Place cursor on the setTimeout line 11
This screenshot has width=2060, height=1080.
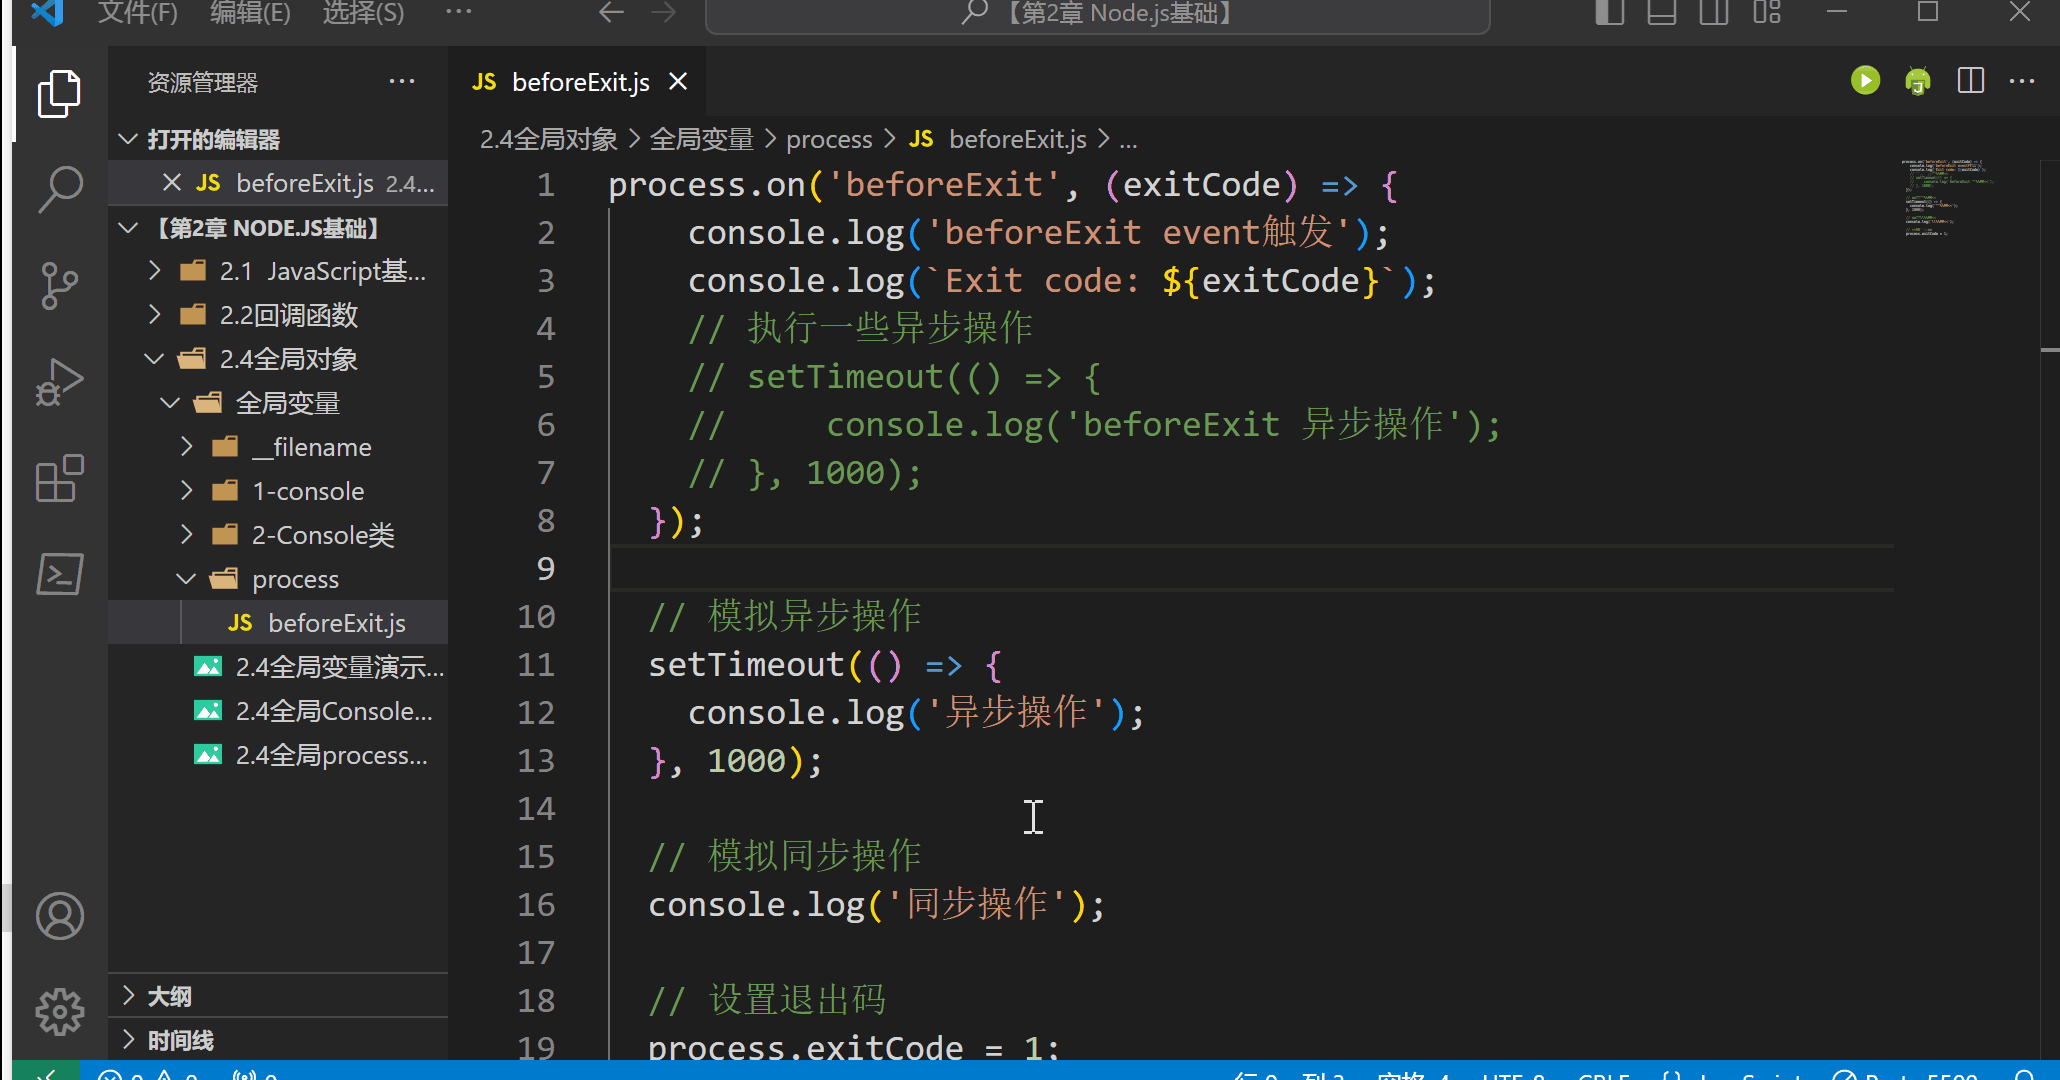[824, 665]
